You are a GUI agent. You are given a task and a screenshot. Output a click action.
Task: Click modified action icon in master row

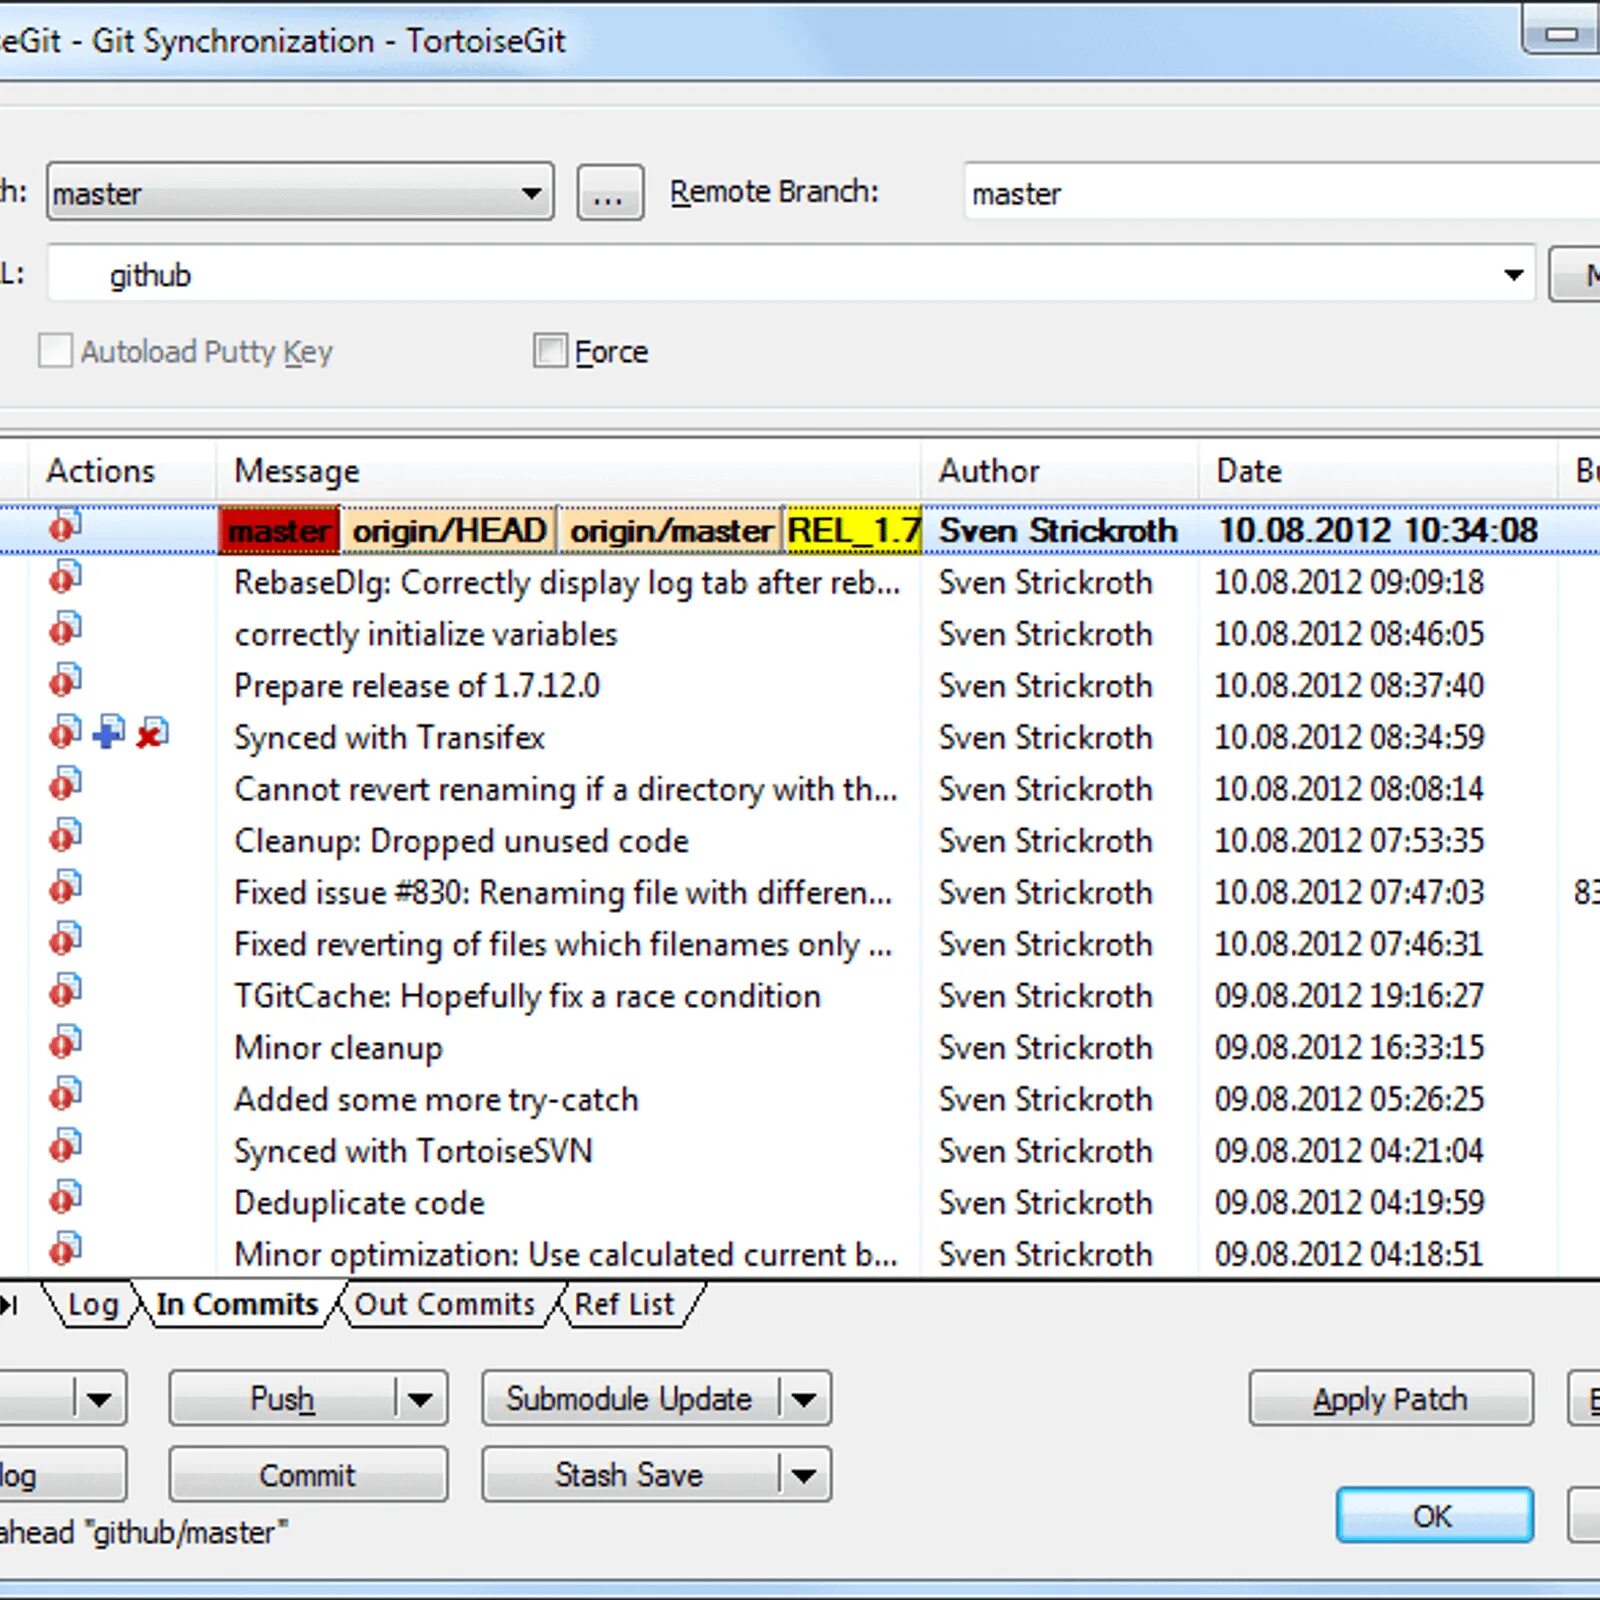point(65,525)
